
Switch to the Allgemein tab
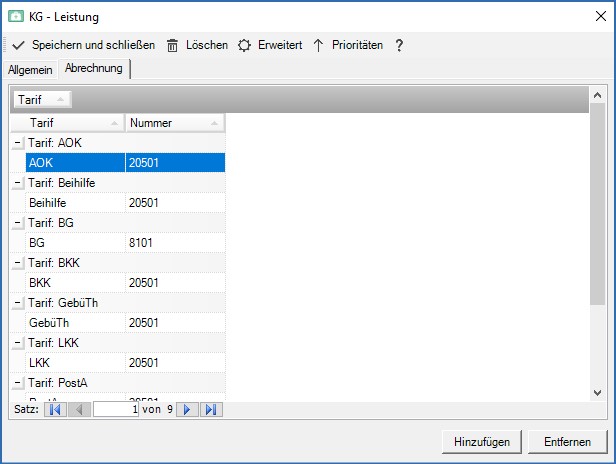(30, 69)
